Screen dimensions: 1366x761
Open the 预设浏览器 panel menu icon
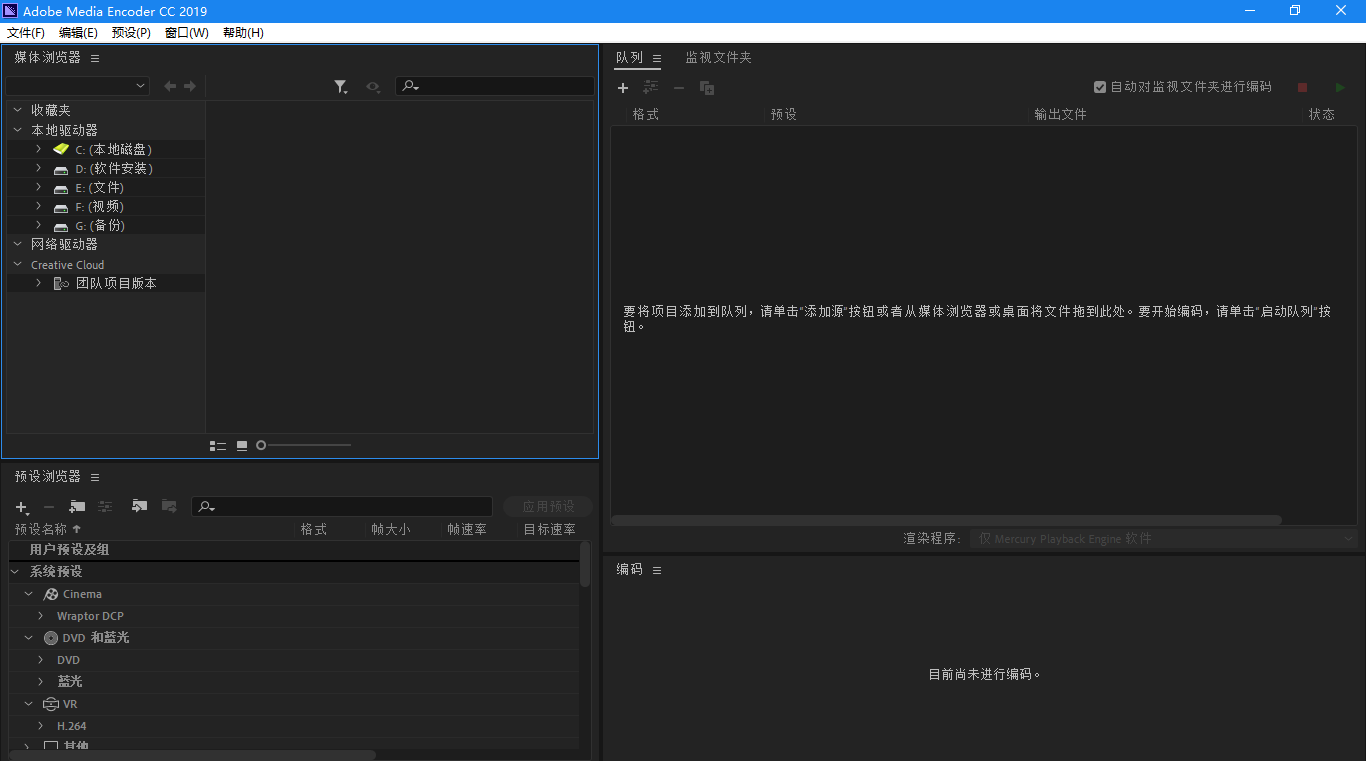pyautogui.click(x=95, y=477)
